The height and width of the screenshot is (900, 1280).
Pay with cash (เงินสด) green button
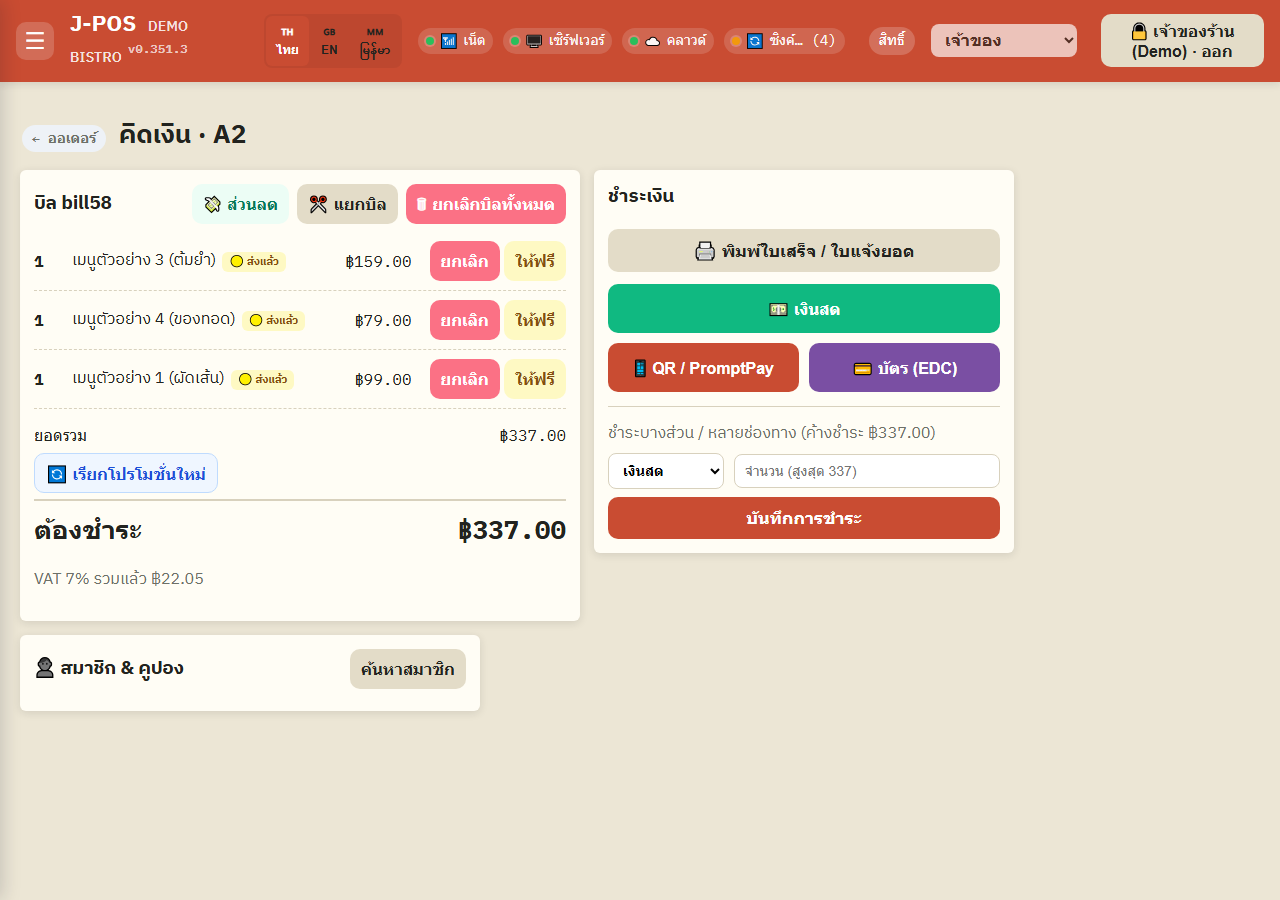point(804,309)
